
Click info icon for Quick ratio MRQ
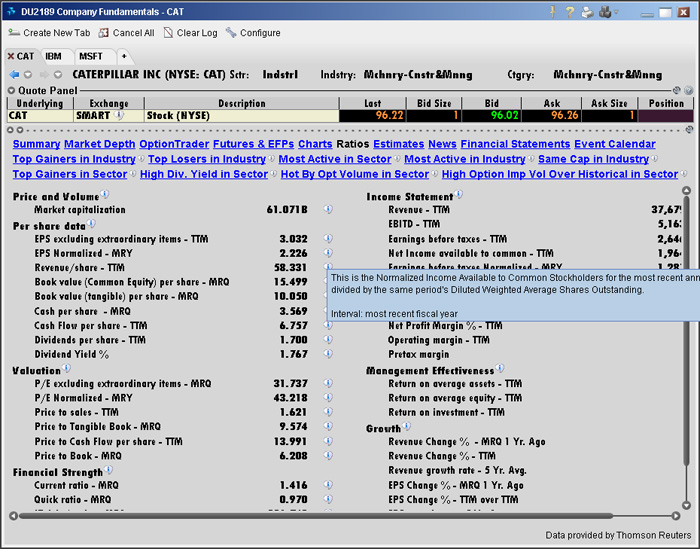click(x=328, y=499)
